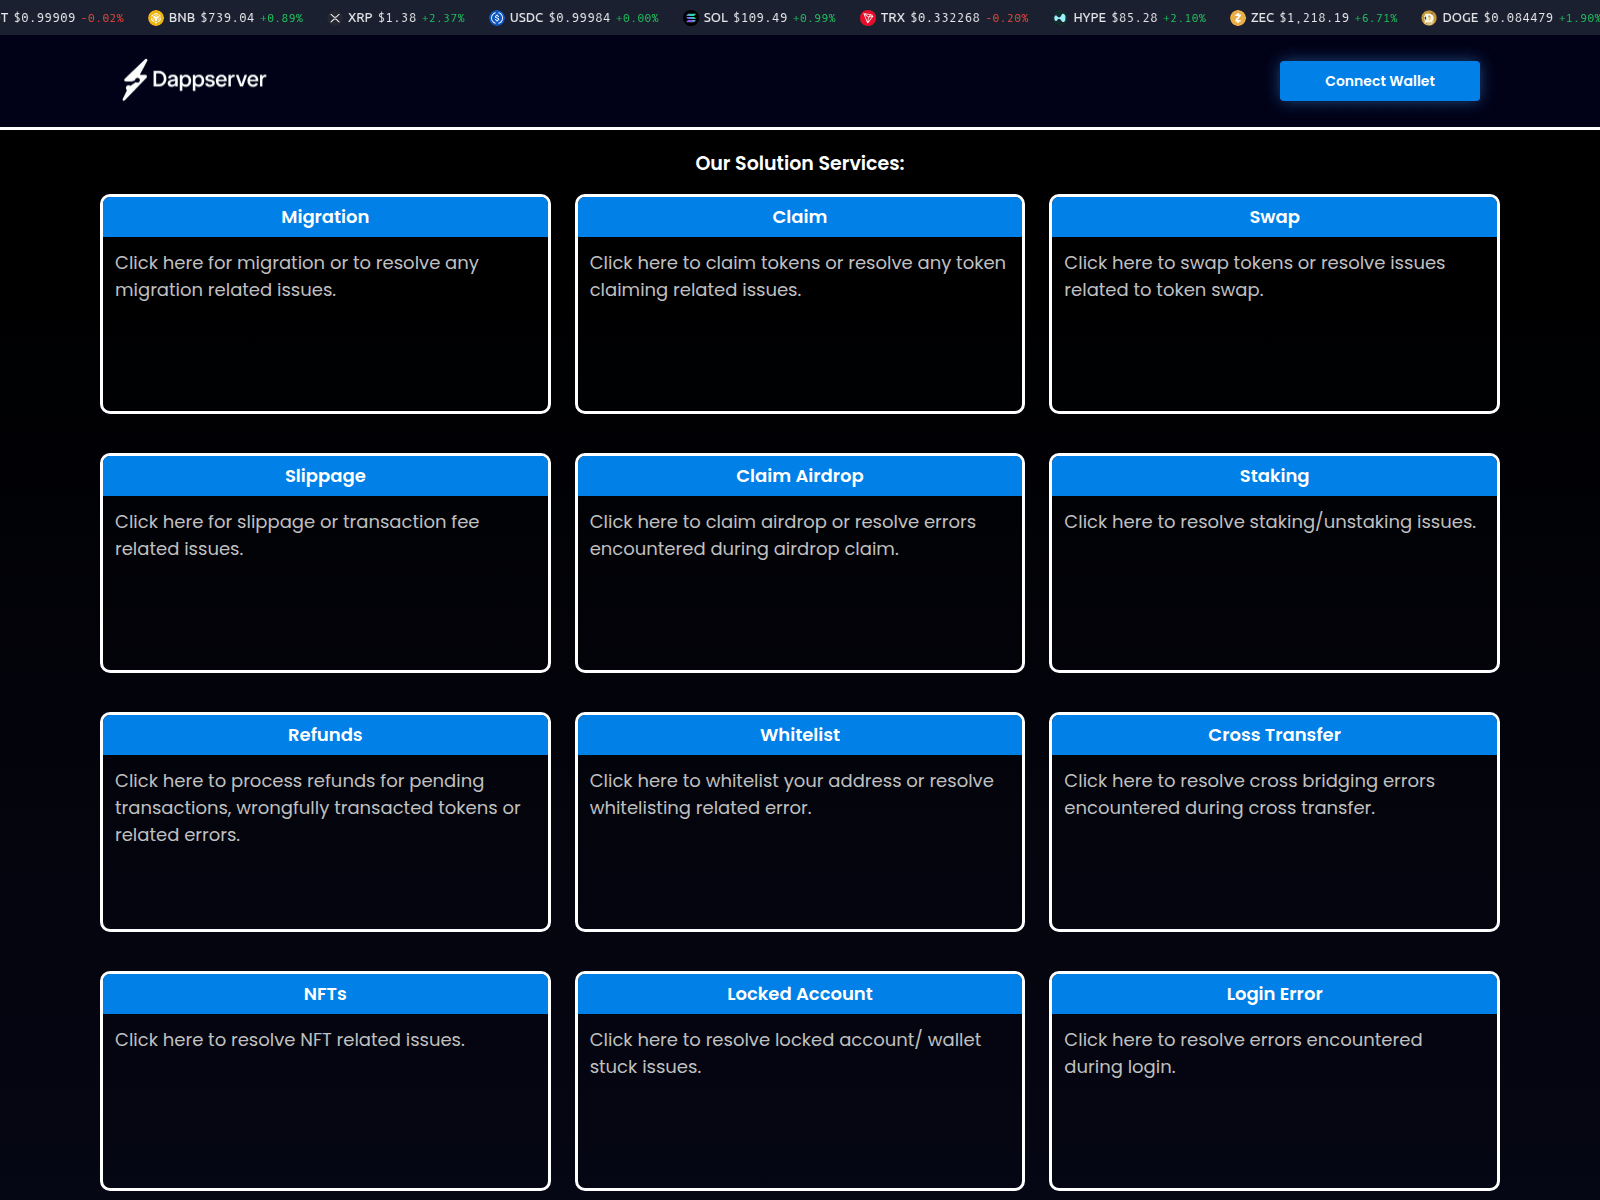Click the swap tokens description text
This screenshot has height=1200, width=1600.
tap(1254, 276)
